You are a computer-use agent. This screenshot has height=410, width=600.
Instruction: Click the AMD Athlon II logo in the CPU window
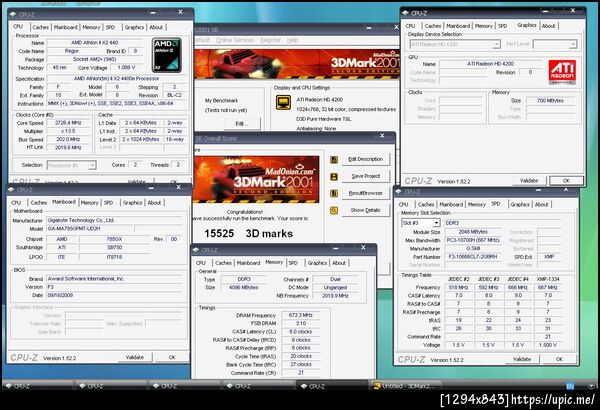tap(166, 55)
